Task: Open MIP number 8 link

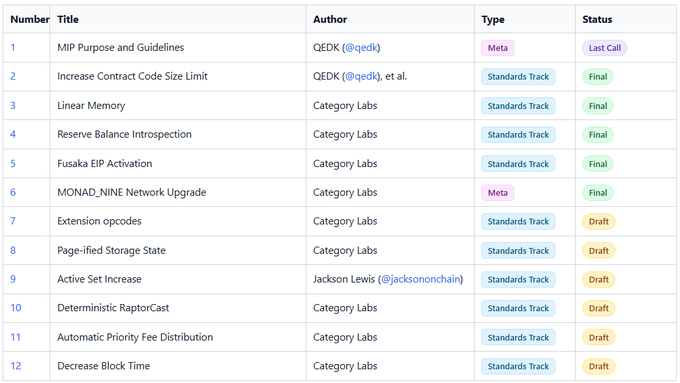Action: click(x=13, y=250)
